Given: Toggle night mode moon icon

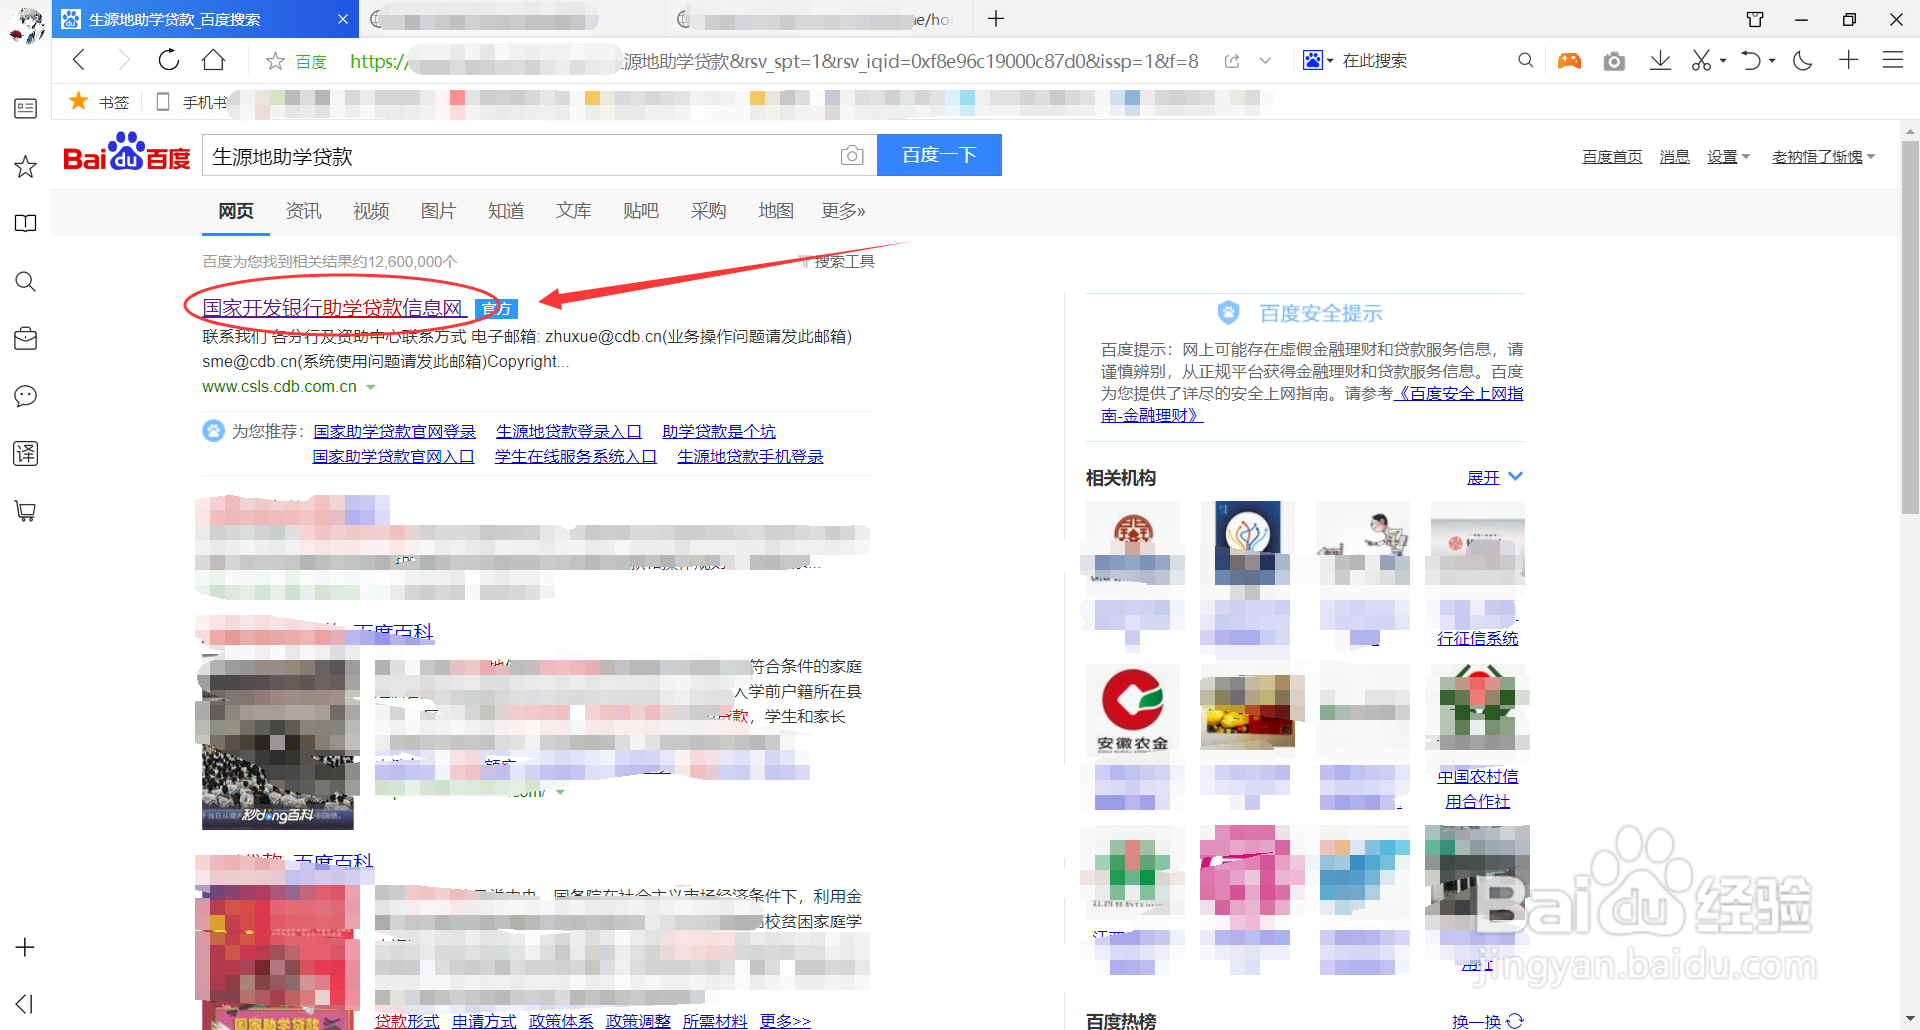Looking at the screenshot, I should (x=1803, y=61).
